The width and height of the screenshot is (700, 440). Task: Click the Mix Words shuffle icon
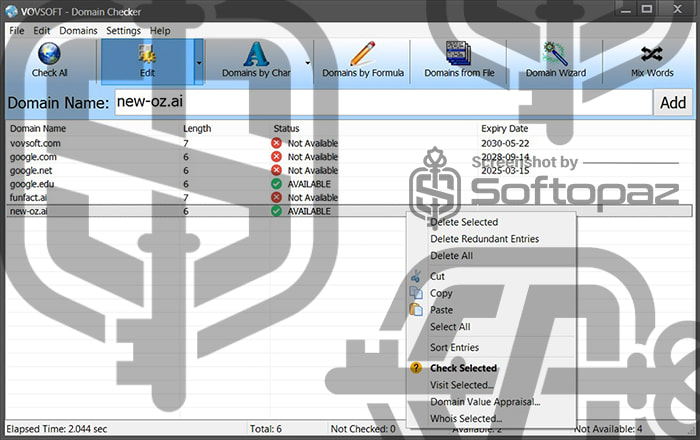point(652,54)
